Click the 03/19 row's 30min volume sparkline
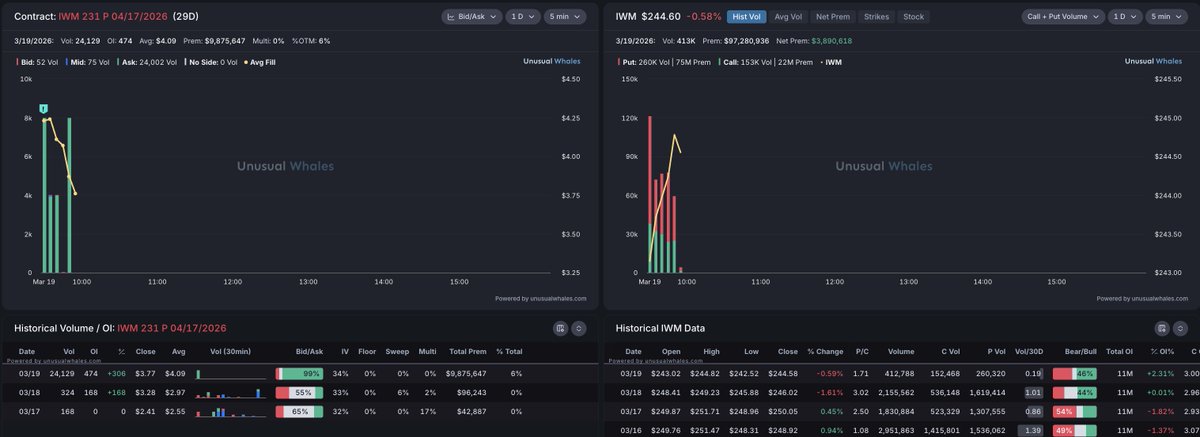 230,373
